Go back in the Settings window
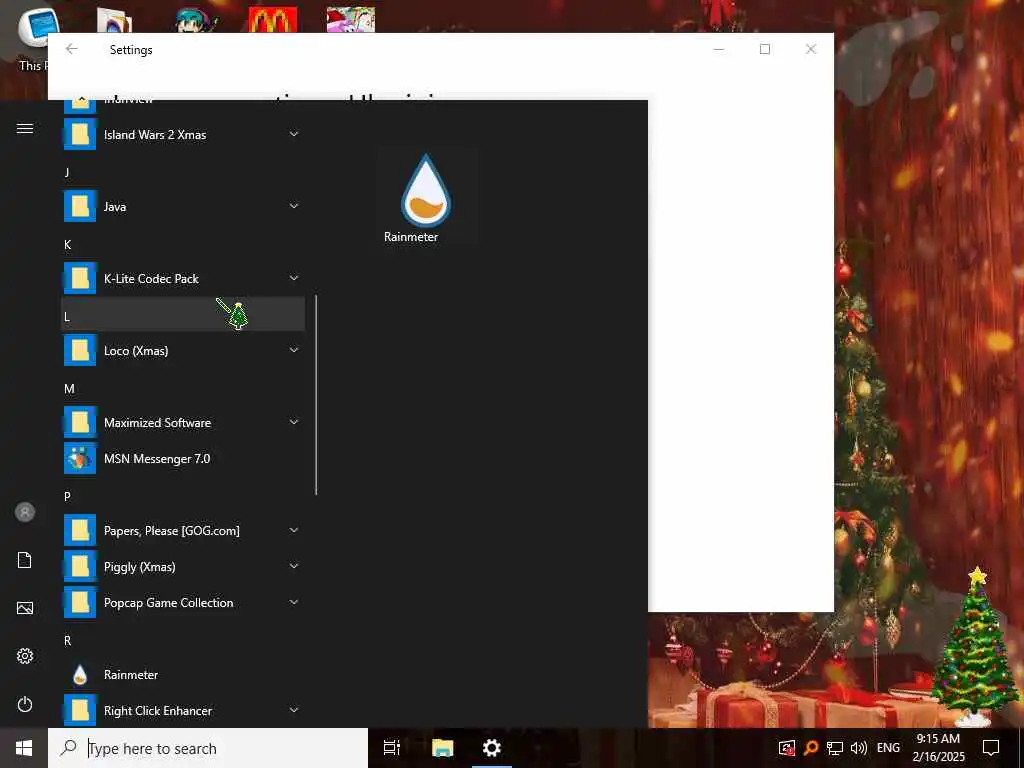 coord(72,49)
